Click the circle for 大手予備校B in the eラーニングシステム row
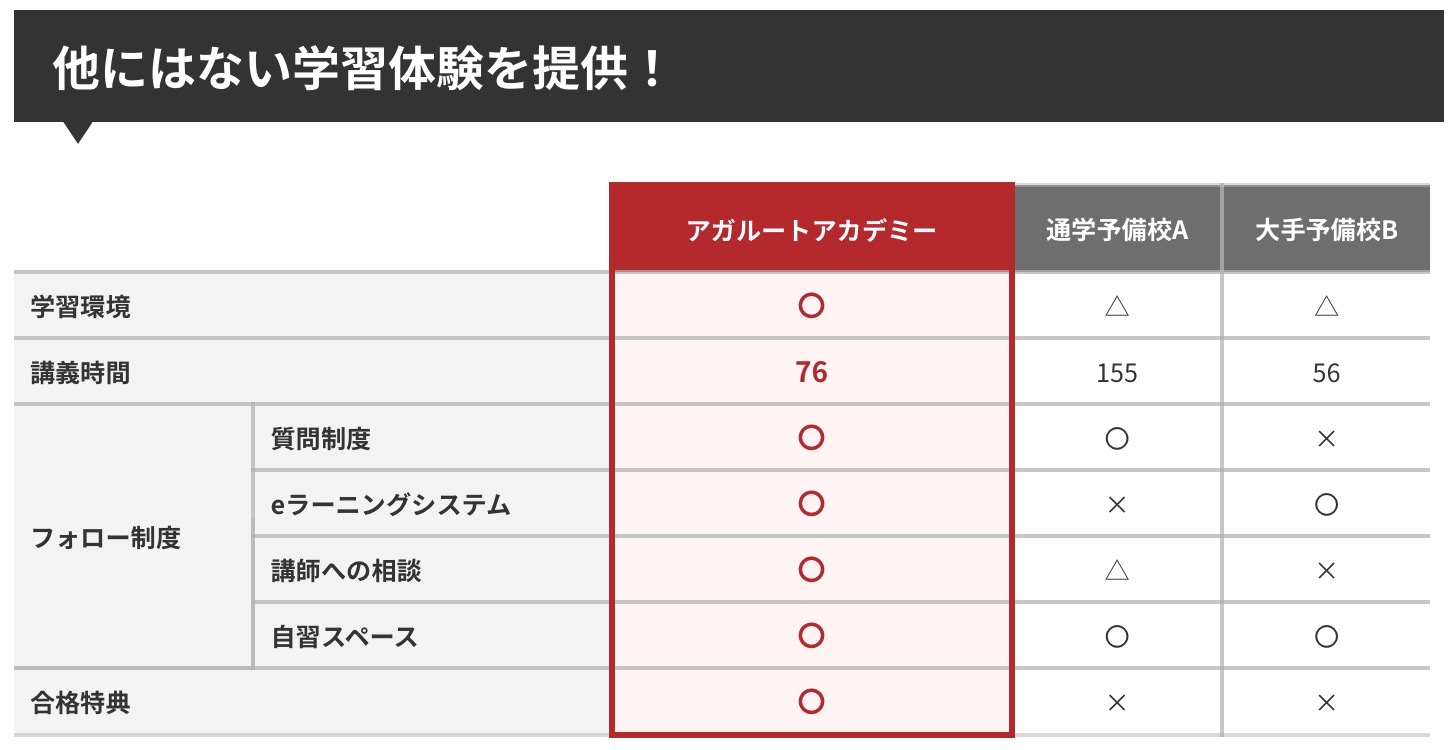Image resolution: width=1455 pixels, height=750 pixels. point(1326,505)
